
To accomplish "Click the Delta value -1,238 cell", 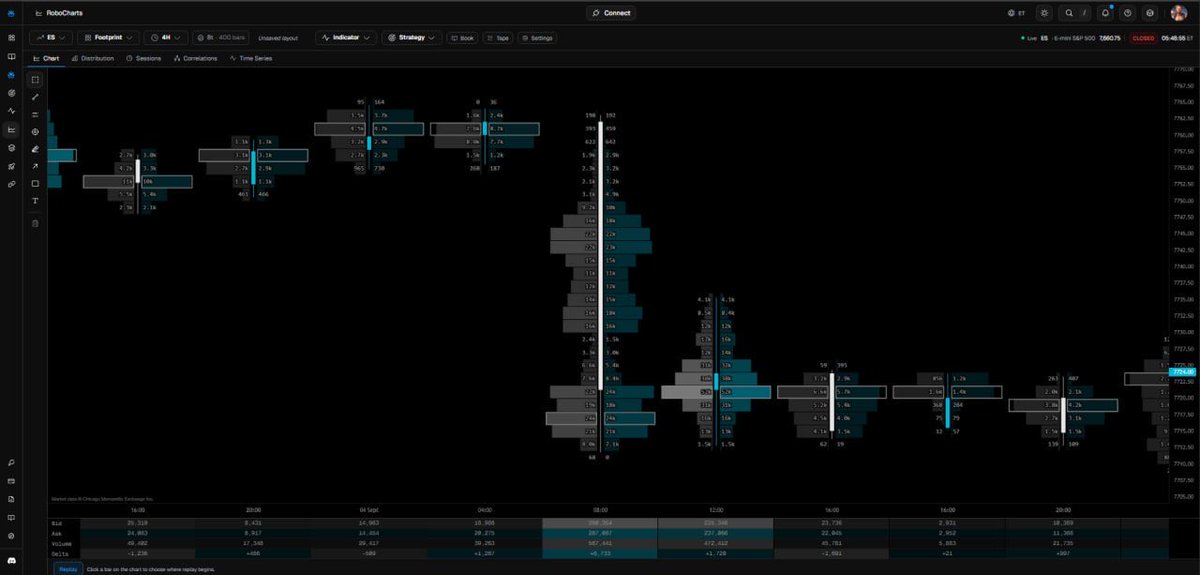I will coord(137,552).
